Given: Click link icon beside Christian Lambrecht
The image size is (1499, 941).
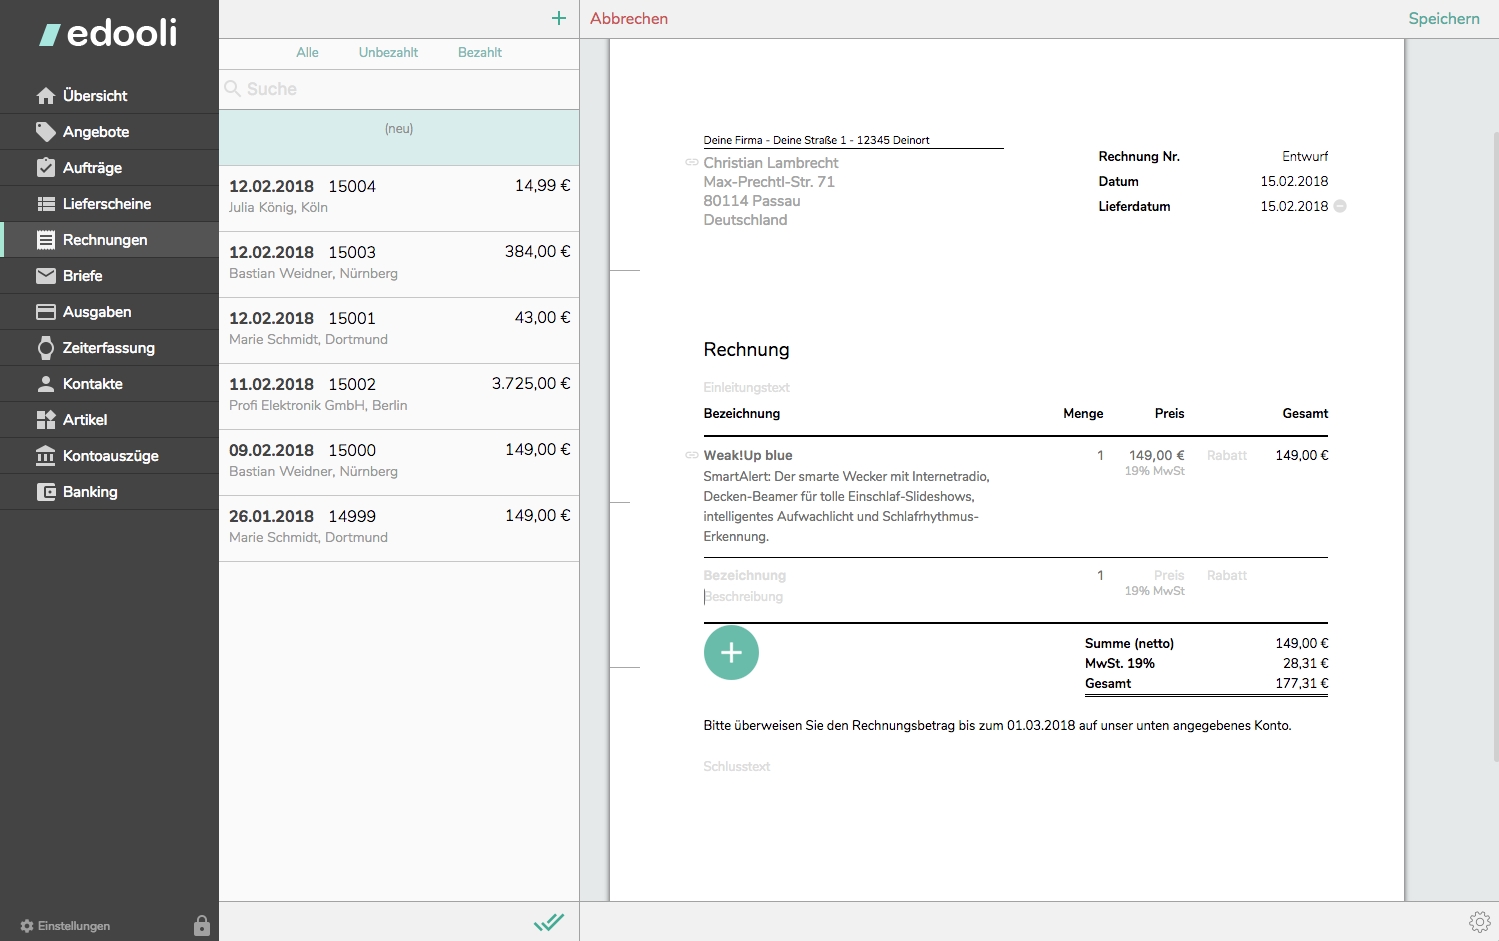Looking at the screenshot, I should click(x=691, y=162).
